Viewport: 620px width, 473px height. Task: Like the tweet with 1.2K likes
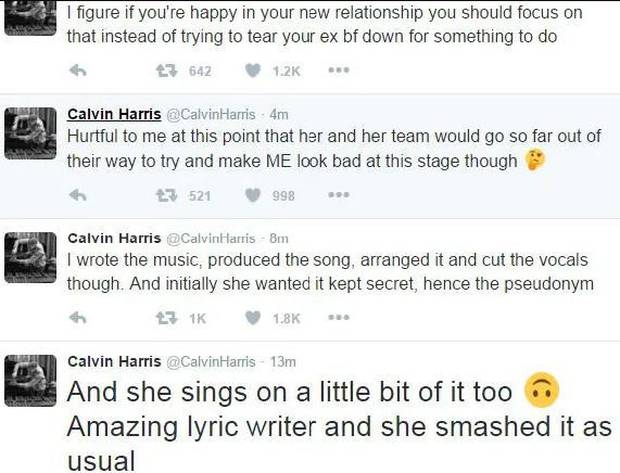click(x=253, y=70)
